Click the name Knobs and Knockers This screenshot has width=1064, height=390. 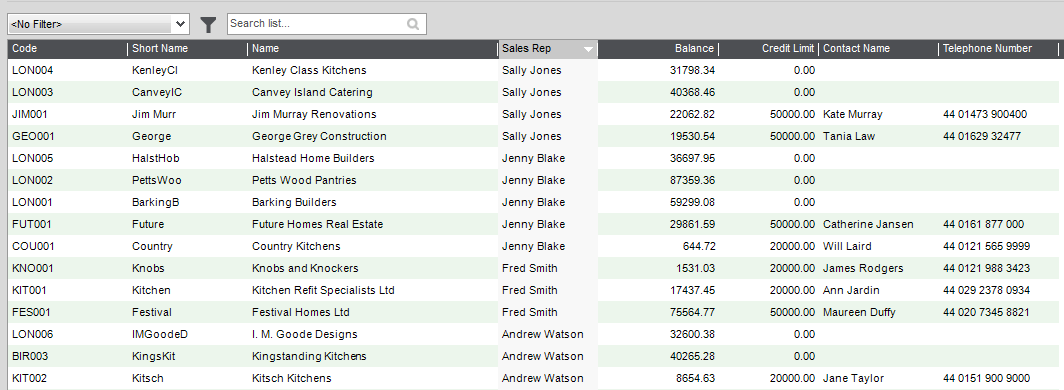click(x=305, y=268)
